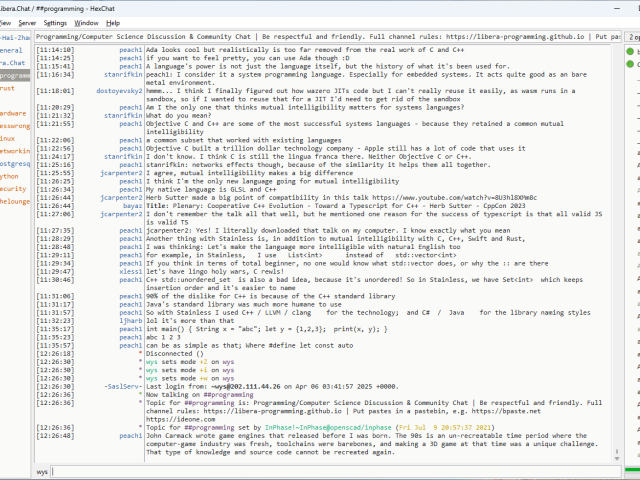Image resolution: width=640 pixels, height=480 pixels.
Task: Click the second green user status icon
Action: click(x=632, y=64)
